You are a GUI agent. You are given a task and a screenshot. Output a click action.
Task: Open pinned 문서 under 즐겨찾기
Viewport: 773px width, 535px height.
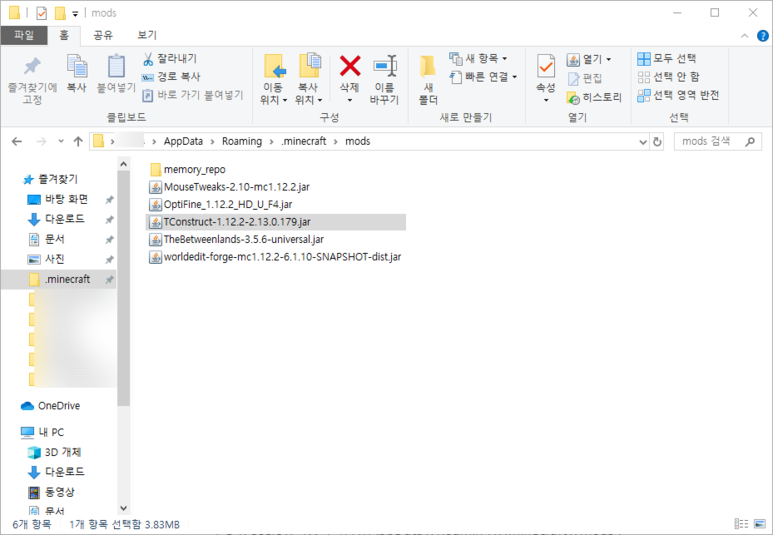tap(47, 239)
